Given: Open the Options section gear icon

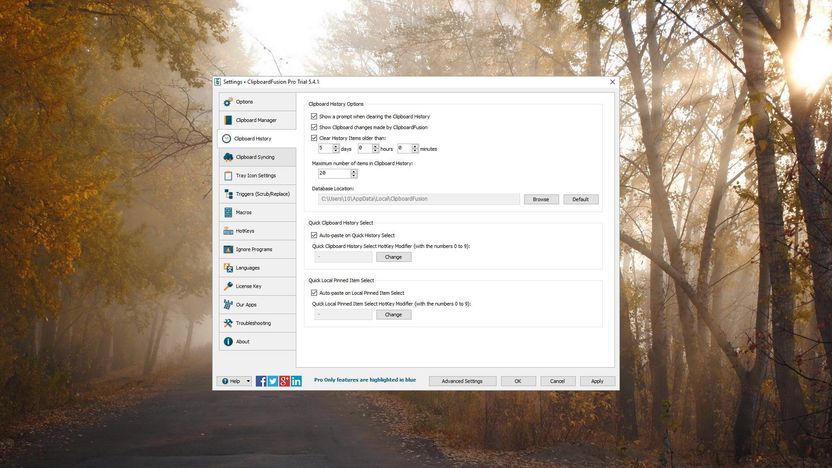Looking at the screenshot, I should [x=228, y=102].
